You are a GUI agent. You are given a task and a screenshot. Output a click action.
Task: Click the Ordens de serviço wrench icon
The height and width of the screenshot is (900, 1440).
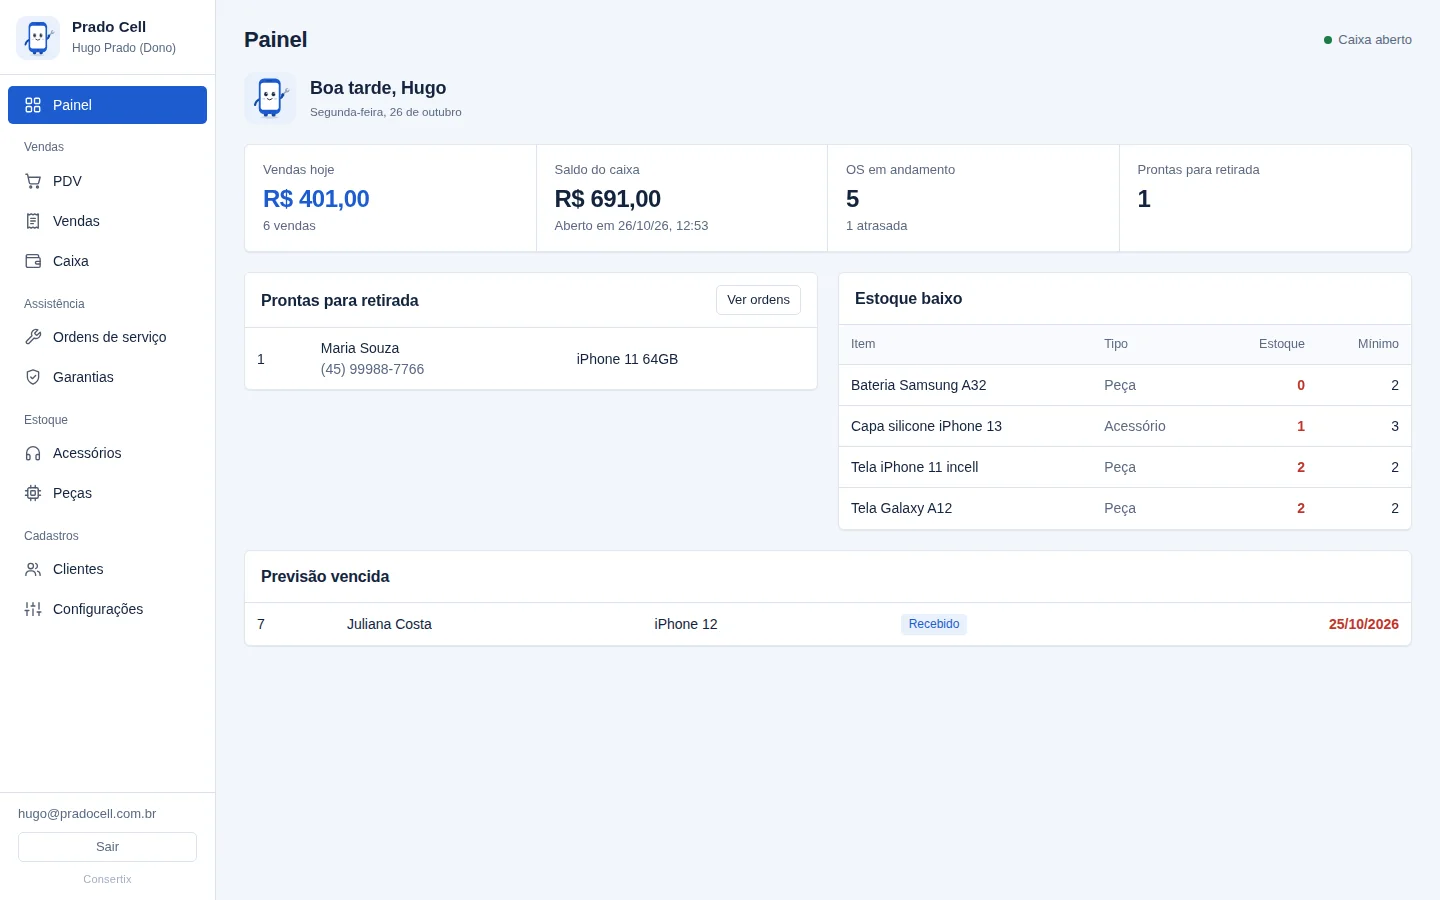pos(33,337)
